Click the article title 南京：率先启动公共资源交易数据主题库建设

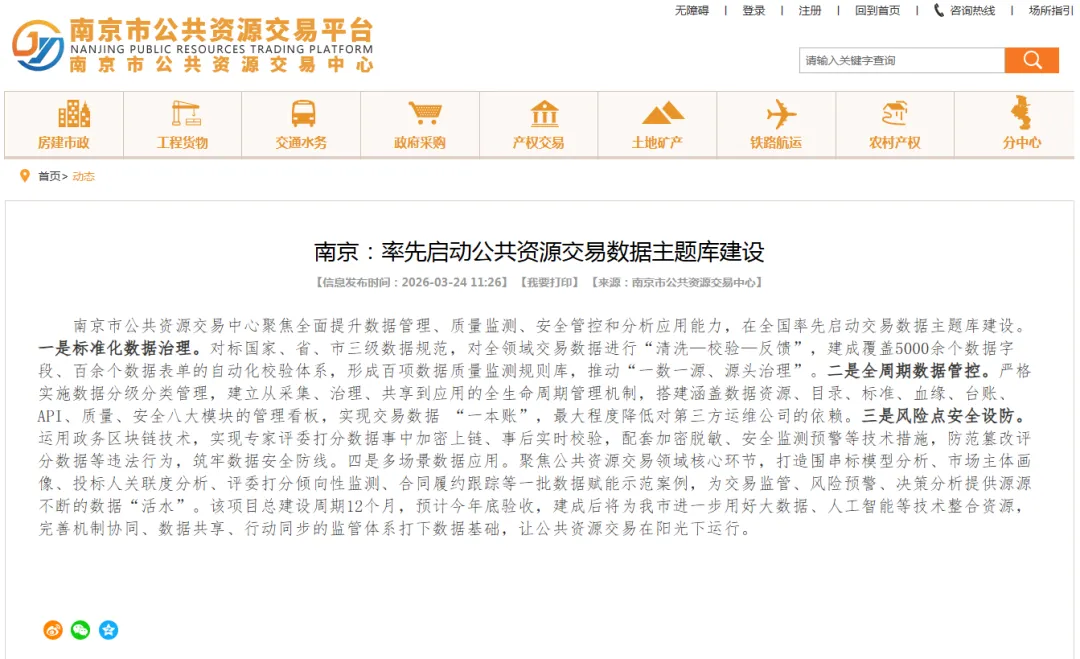pos(539,252)
